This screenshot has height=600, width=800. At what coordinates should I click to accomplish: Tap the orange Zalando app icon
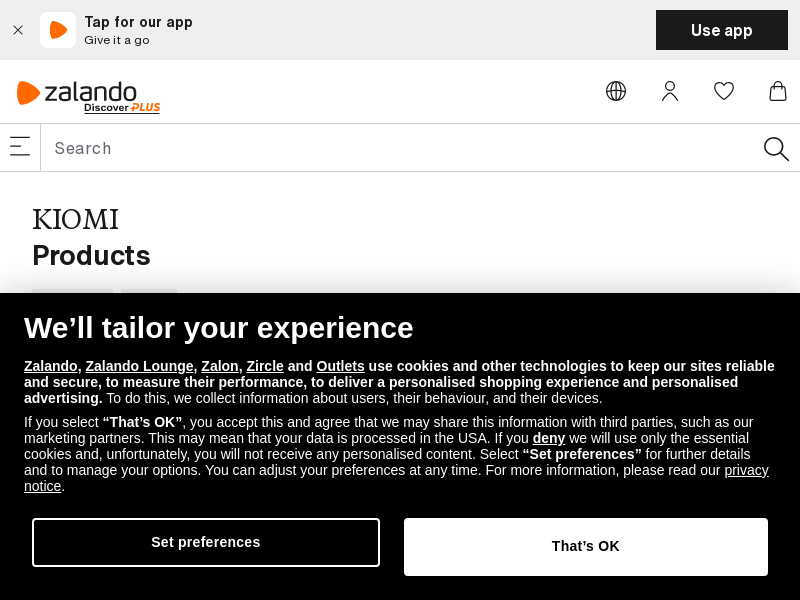58,30
